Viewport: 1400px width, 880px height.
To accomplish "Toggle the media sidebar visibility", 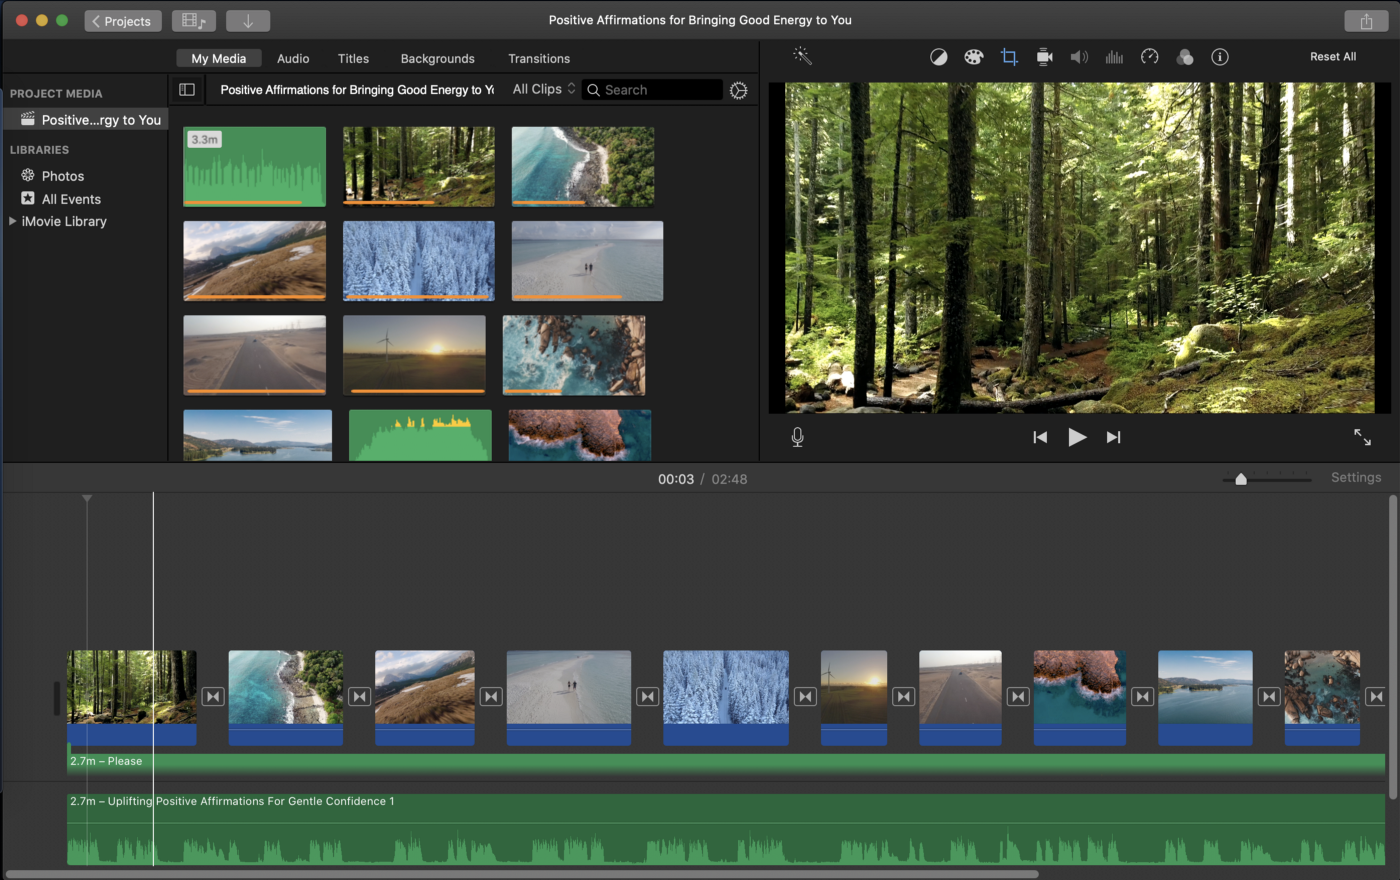I will 187,90.
